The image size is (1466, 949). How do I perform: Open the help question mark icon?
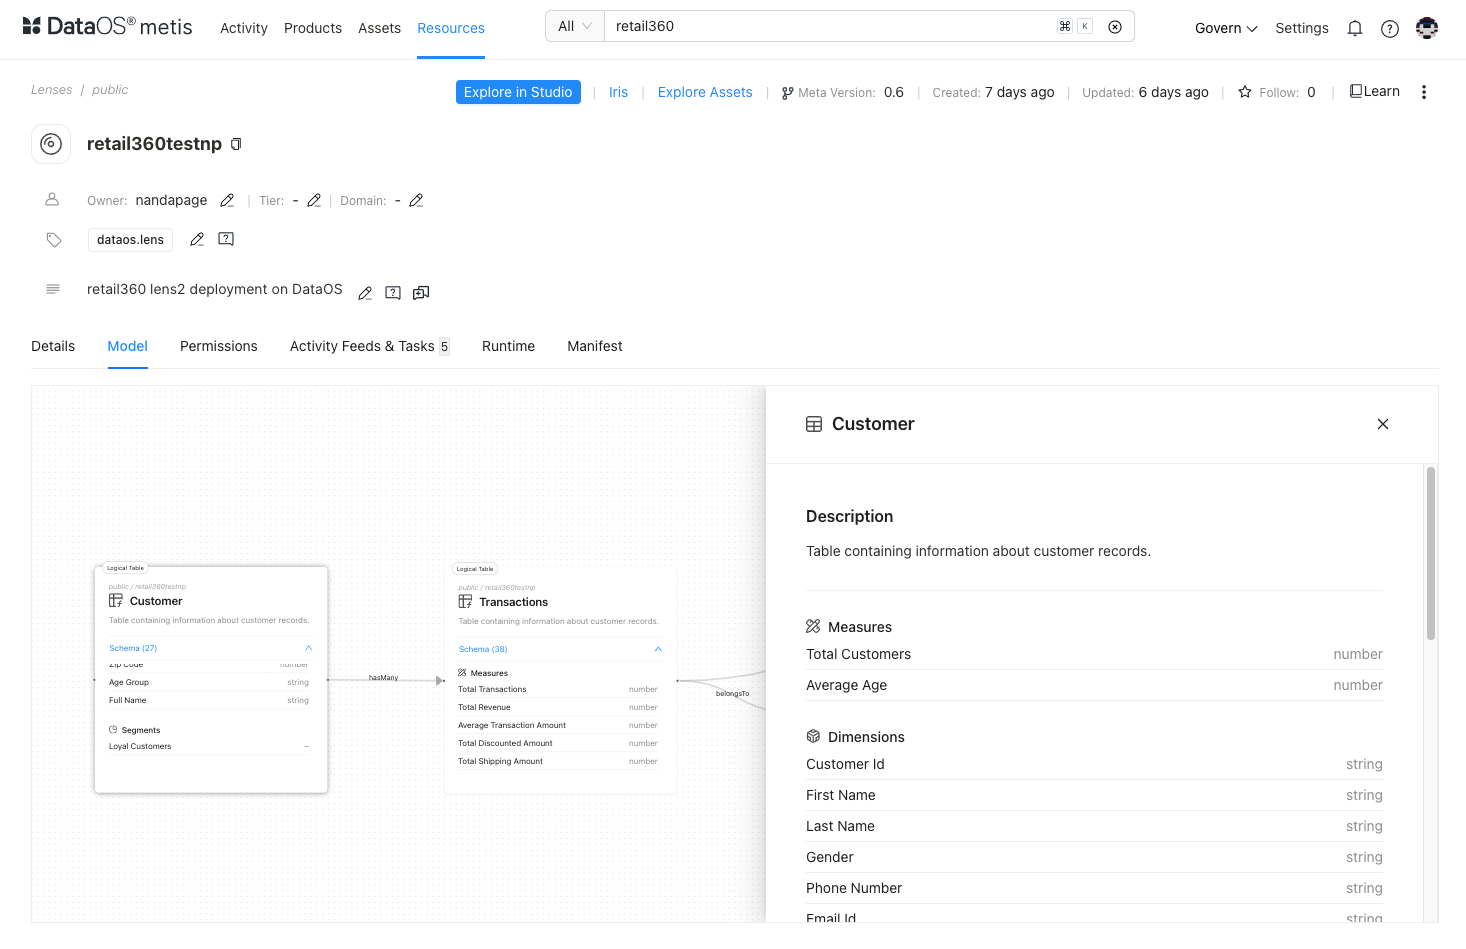pos(1390,28)
